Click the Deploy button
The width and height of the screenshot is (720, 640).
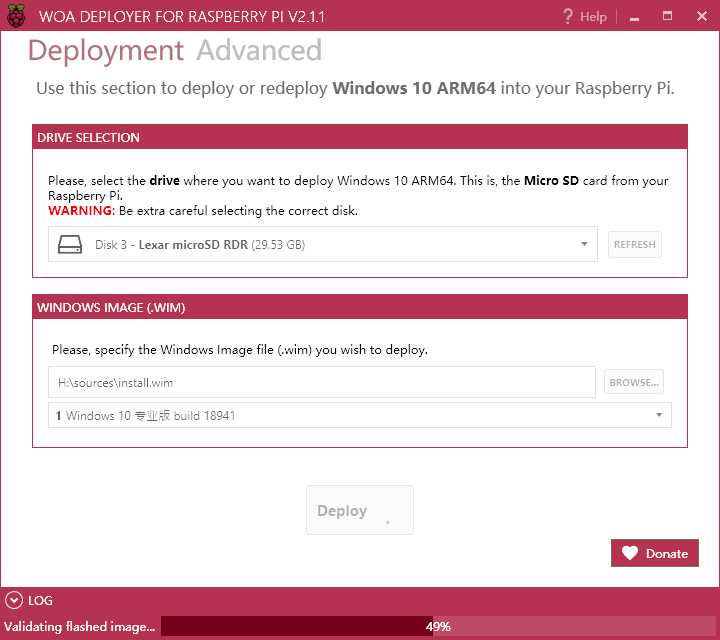click(x=360, y=510)
